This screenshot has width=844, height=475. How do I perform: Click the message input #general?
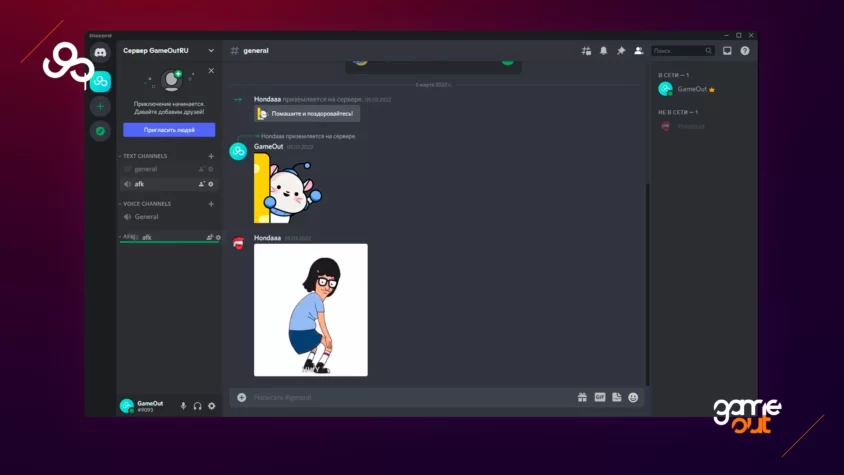[x=411, y=397]
